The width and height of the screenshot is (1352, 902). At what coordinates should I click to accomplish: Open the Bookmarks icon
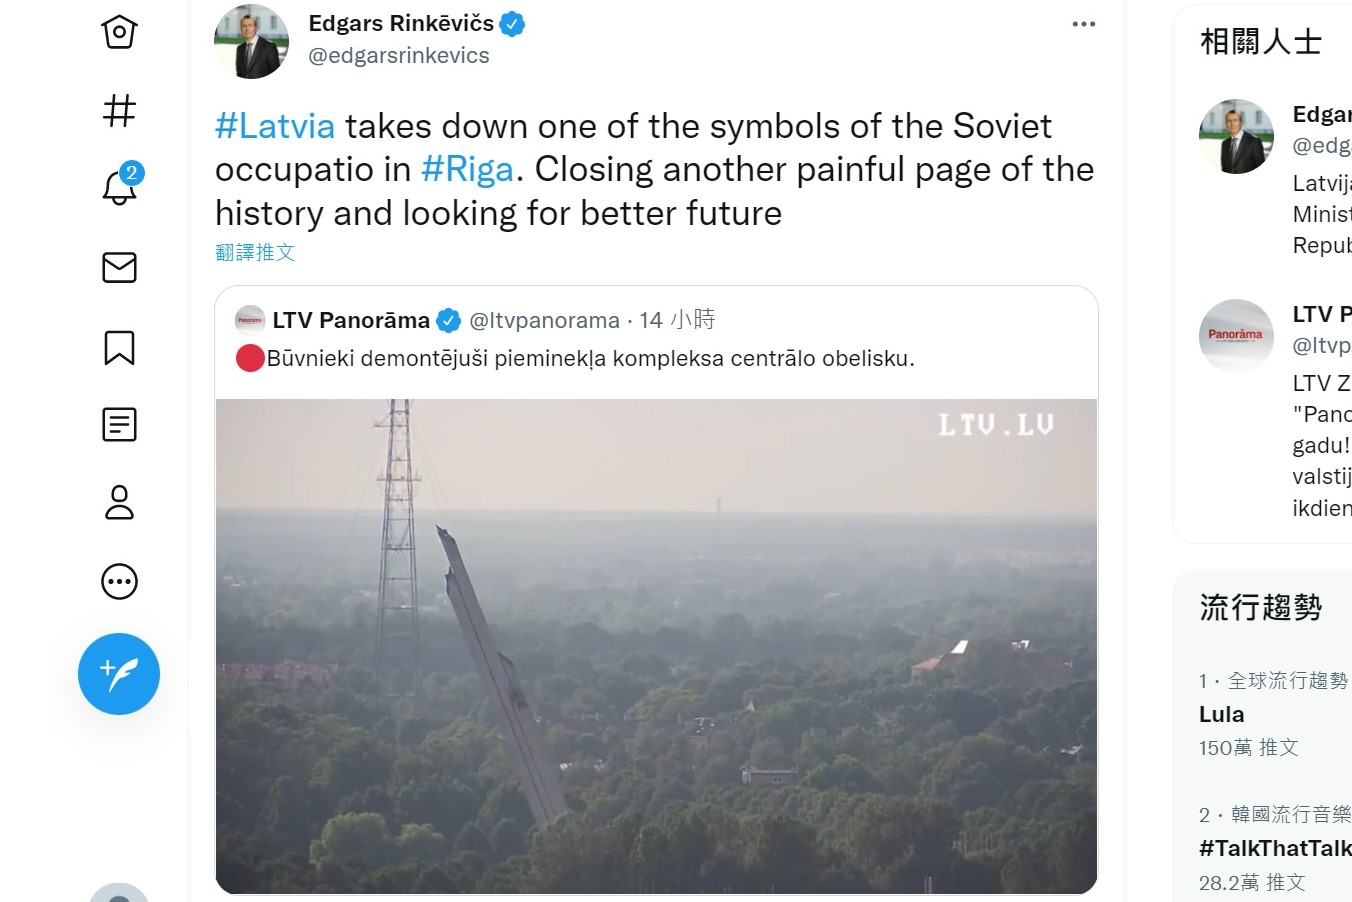119,347
